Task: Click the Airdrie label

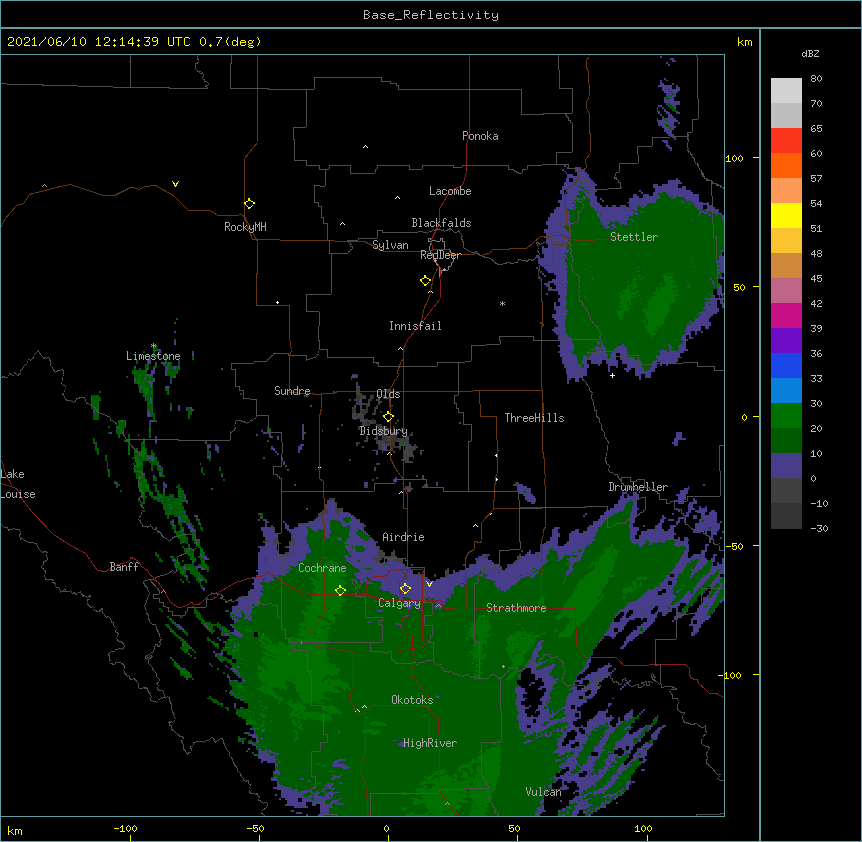Action: point(403,537)
